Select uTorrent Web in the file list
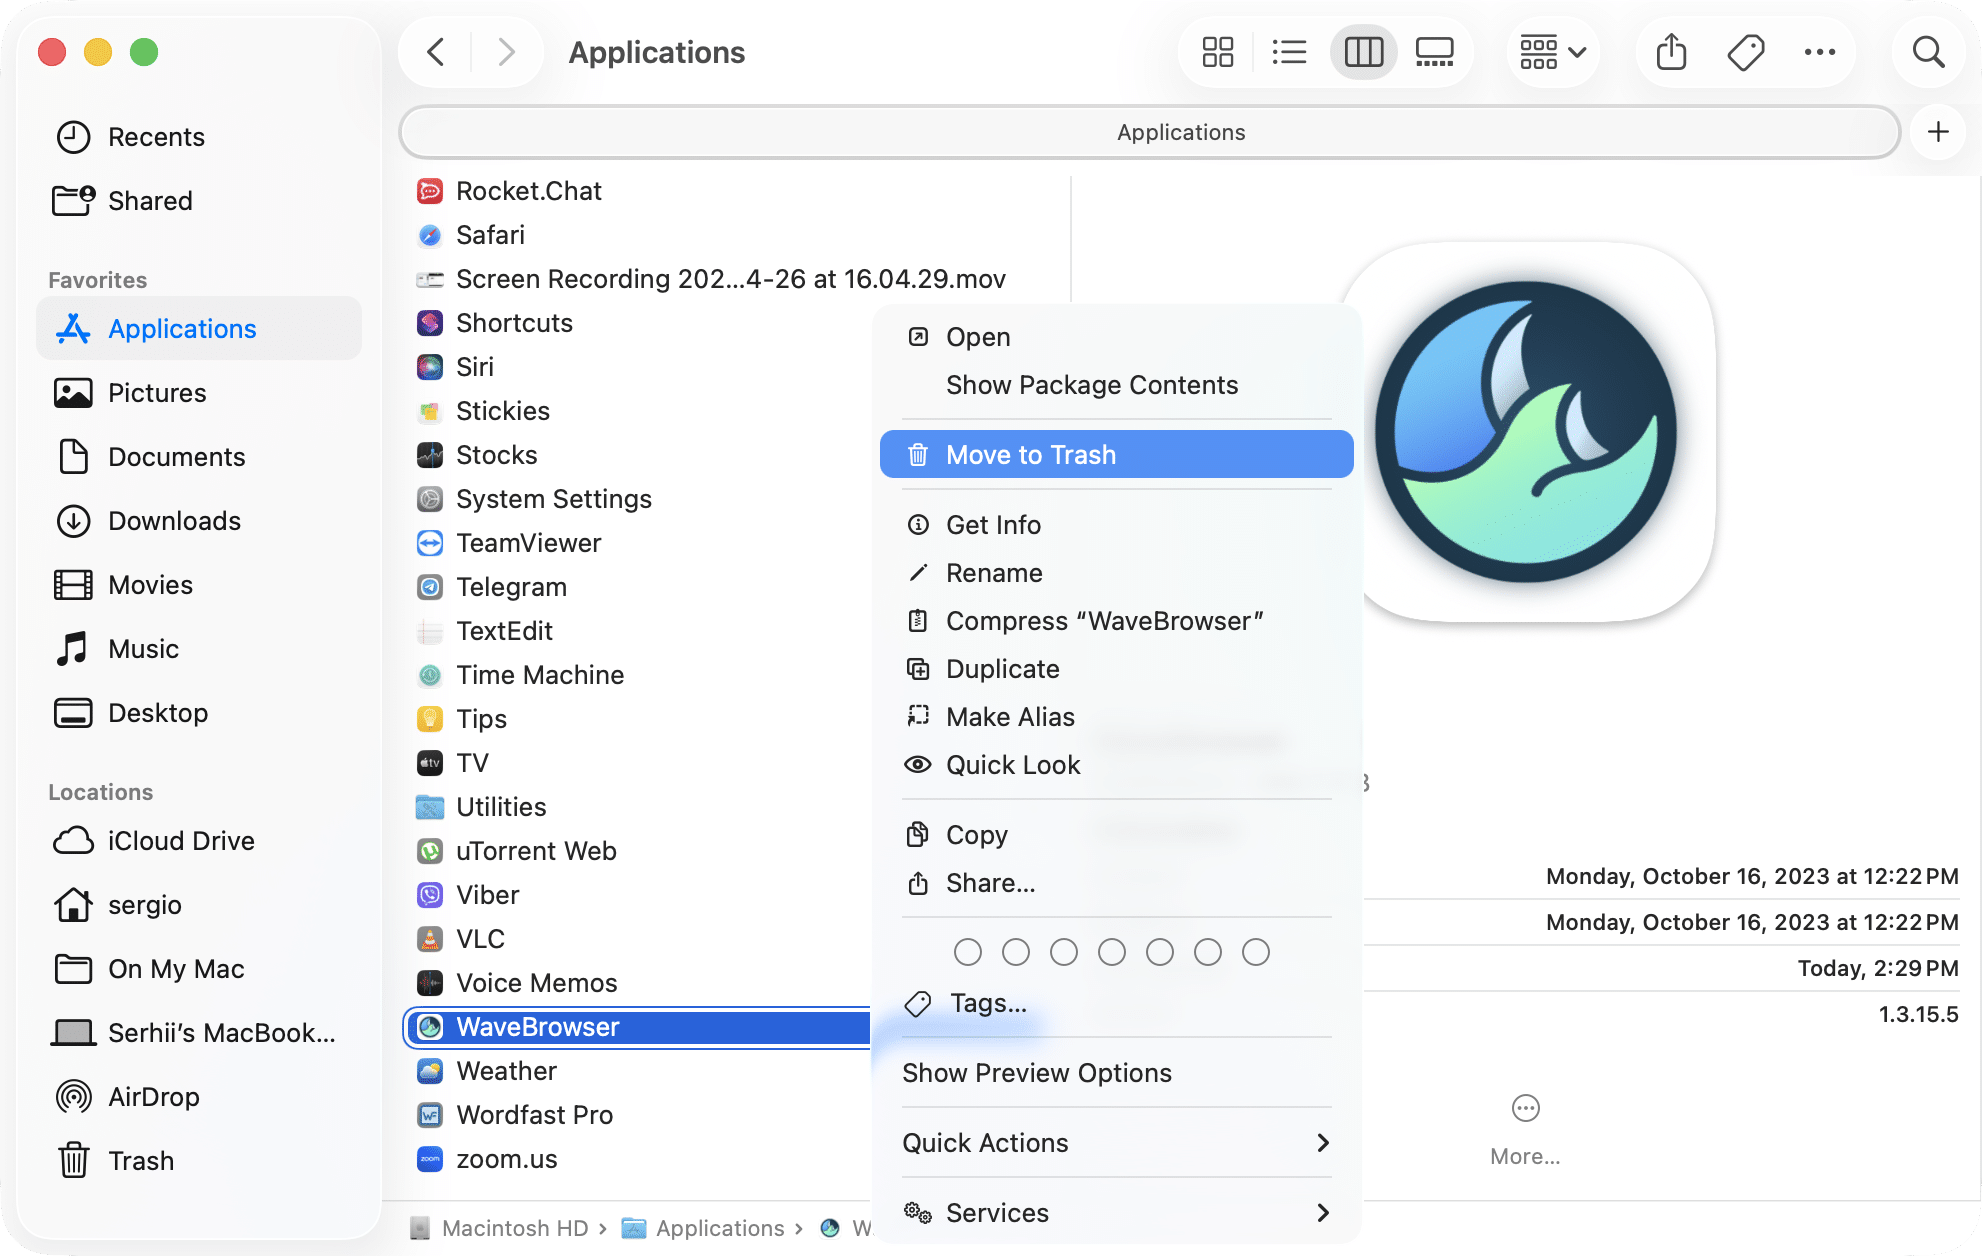Image resolution: width=1982 pixels, height=1256 pixels. pos(536,851)
